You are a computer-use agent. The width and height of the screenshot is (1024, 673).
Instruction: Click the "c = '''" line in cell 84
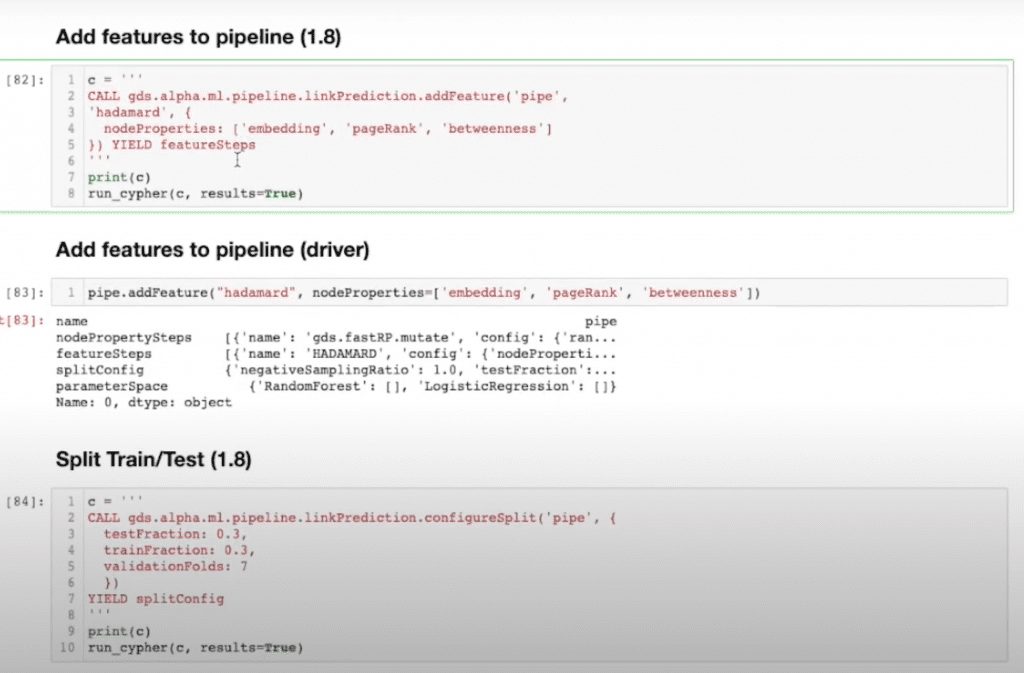click(115, 501)
